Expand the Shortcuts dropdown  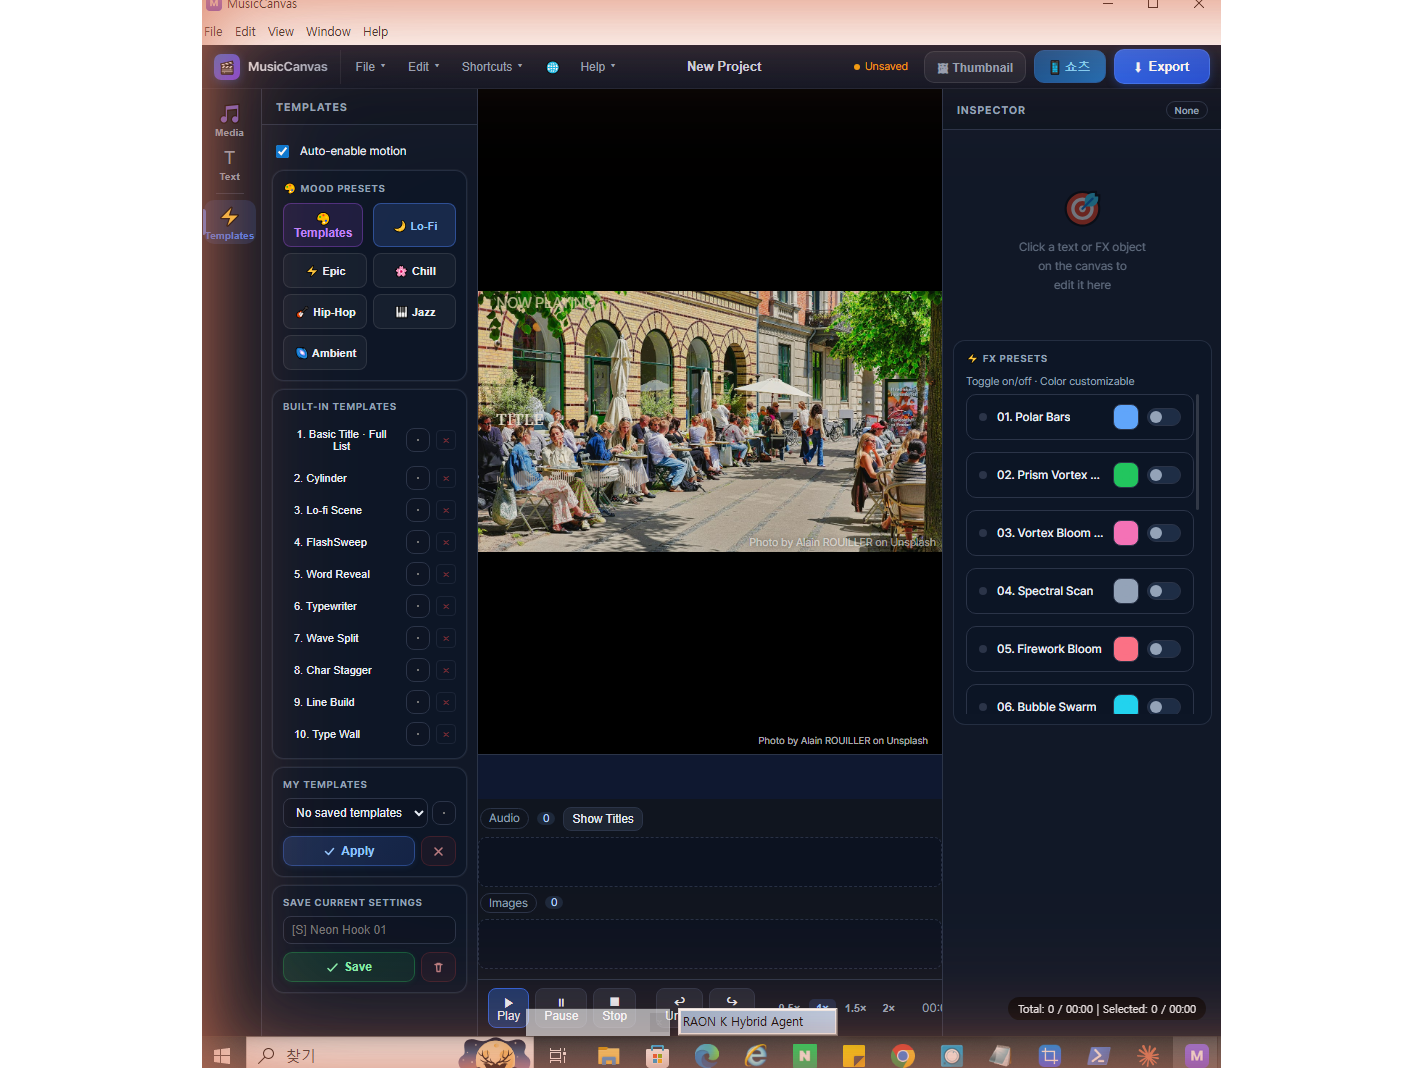point(491,67)
